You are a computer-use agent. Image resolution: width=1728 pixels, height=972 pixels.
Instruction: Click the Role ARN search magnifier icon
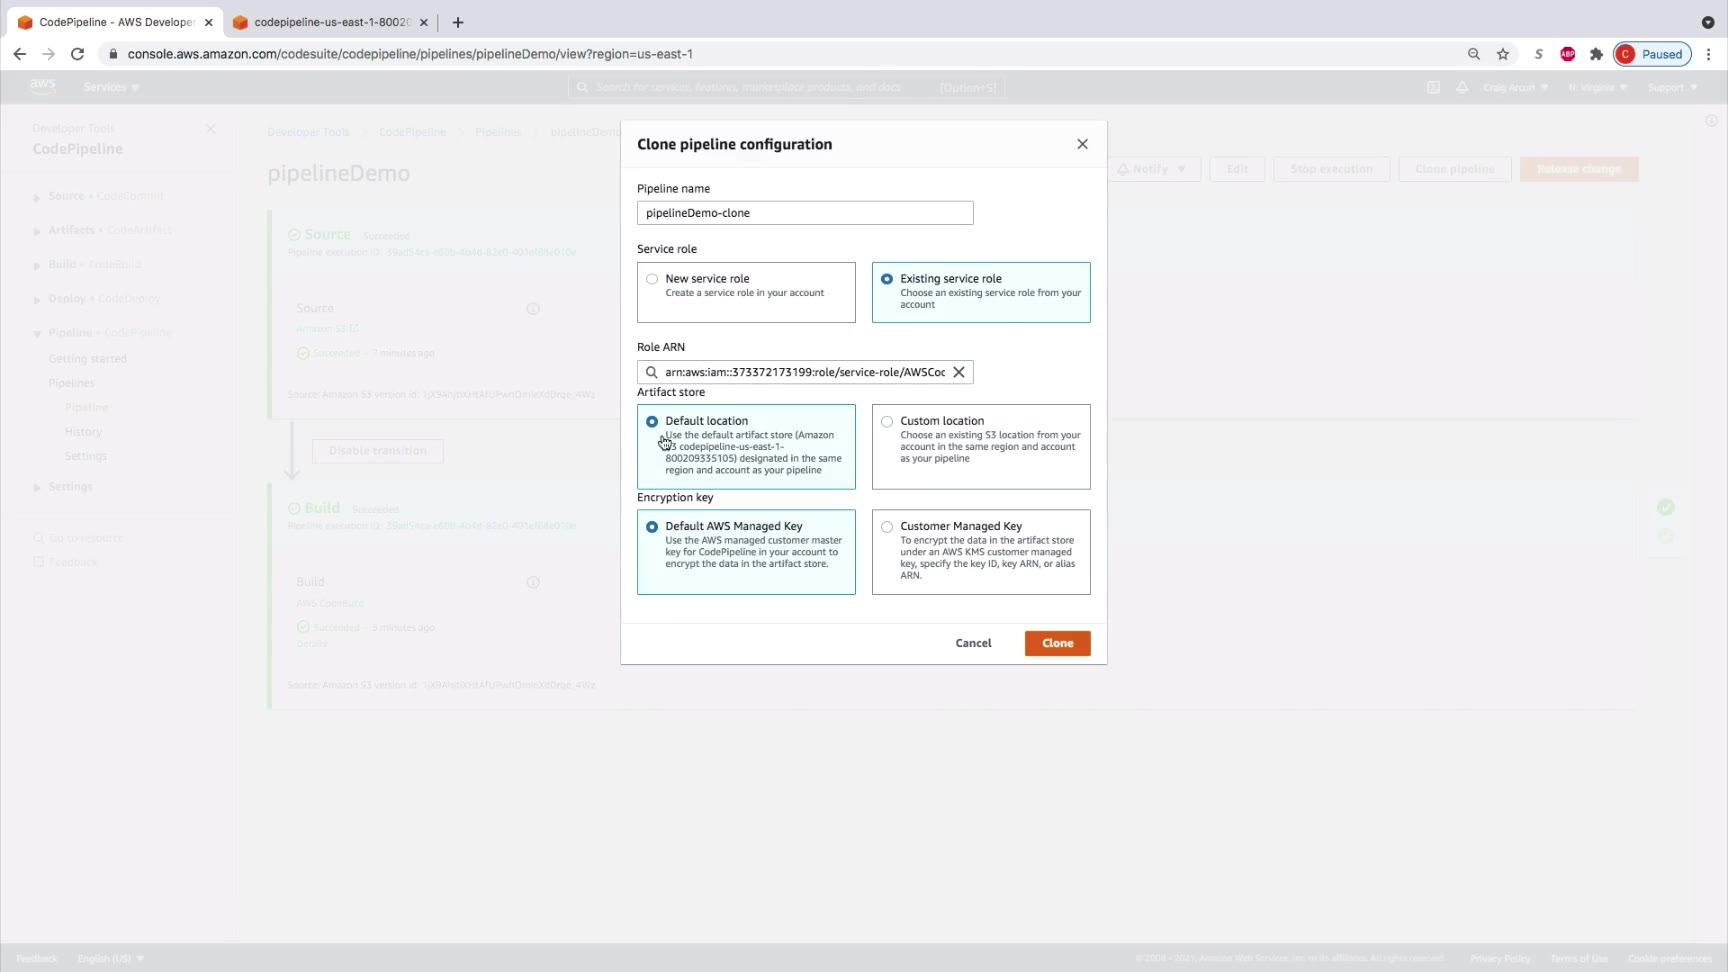click(x=652, y=372)
